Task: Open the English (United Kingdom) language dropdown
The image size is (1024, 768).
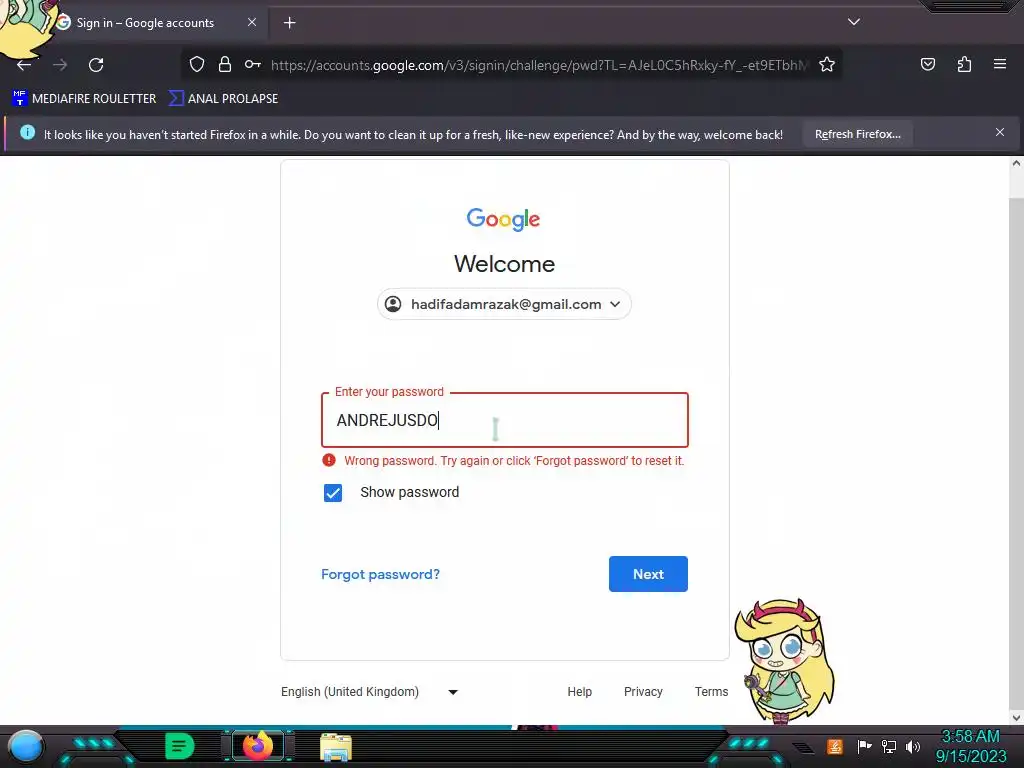Action: coord(369,692)
